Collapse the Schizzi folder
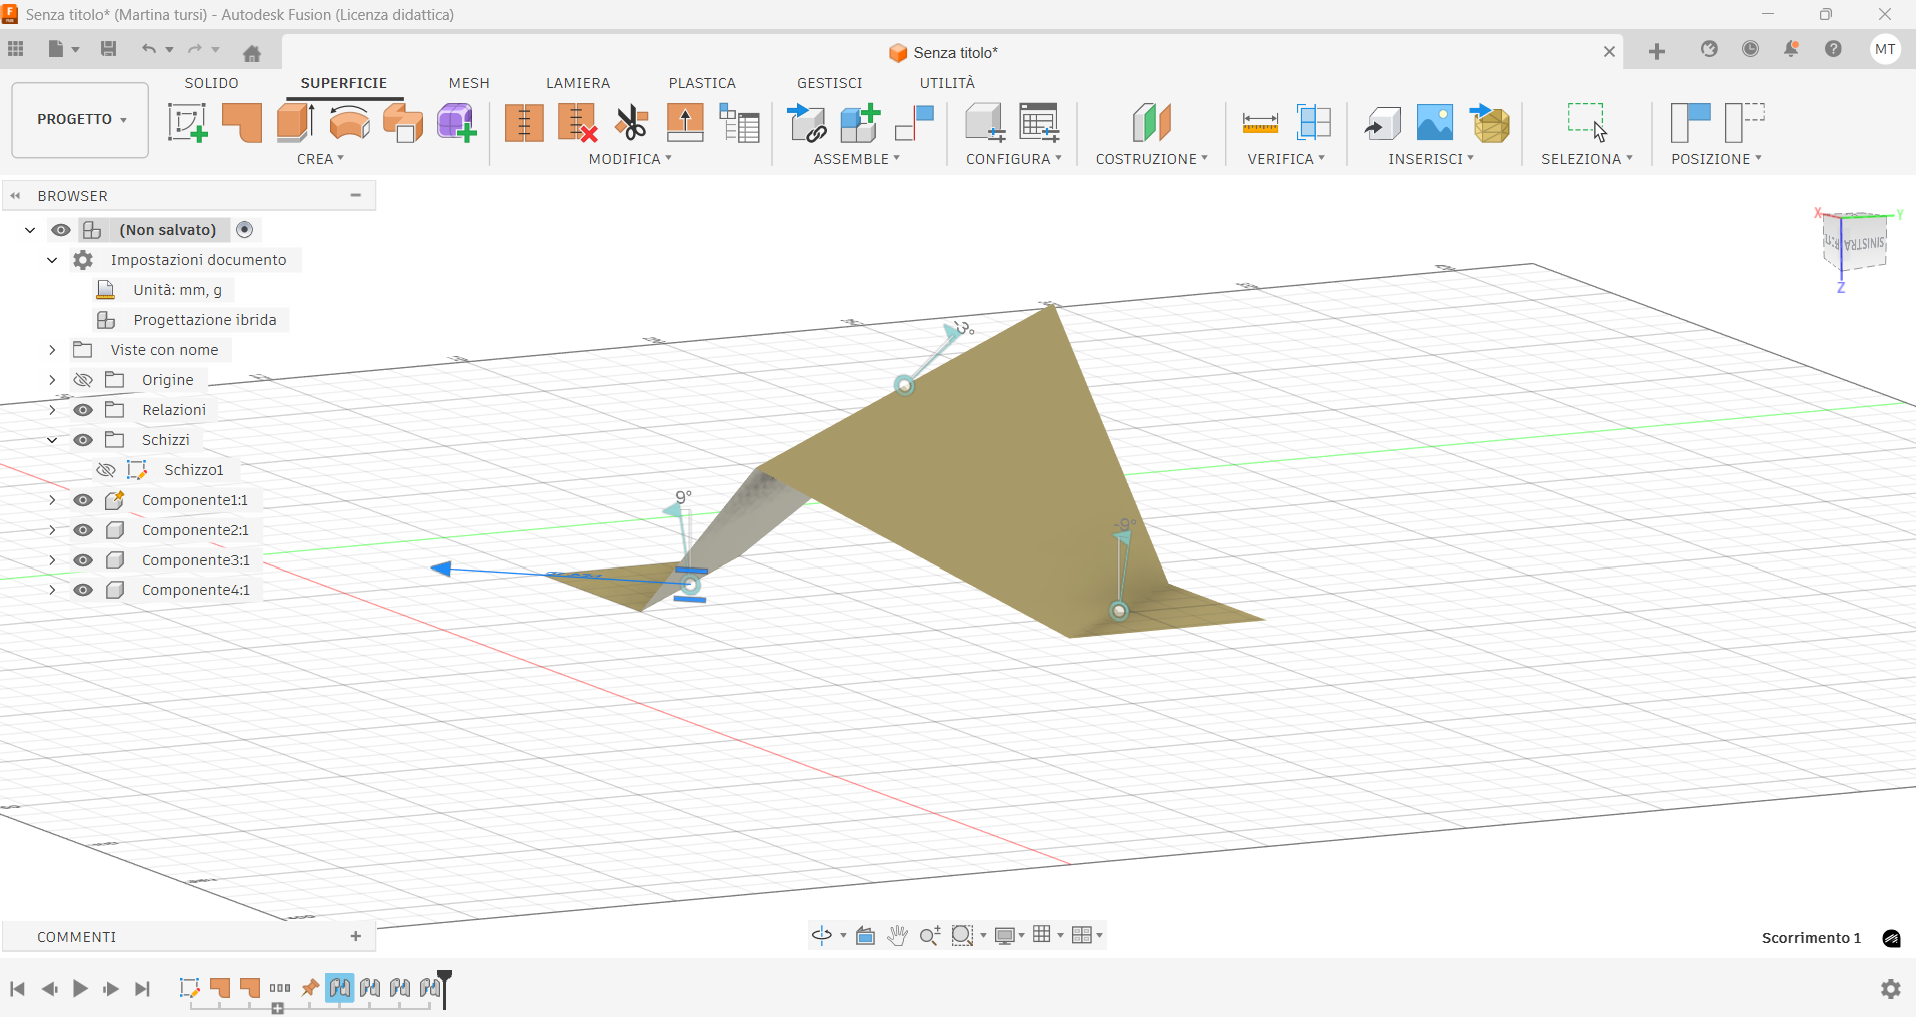1916x1017 pixels. [52, 440]
